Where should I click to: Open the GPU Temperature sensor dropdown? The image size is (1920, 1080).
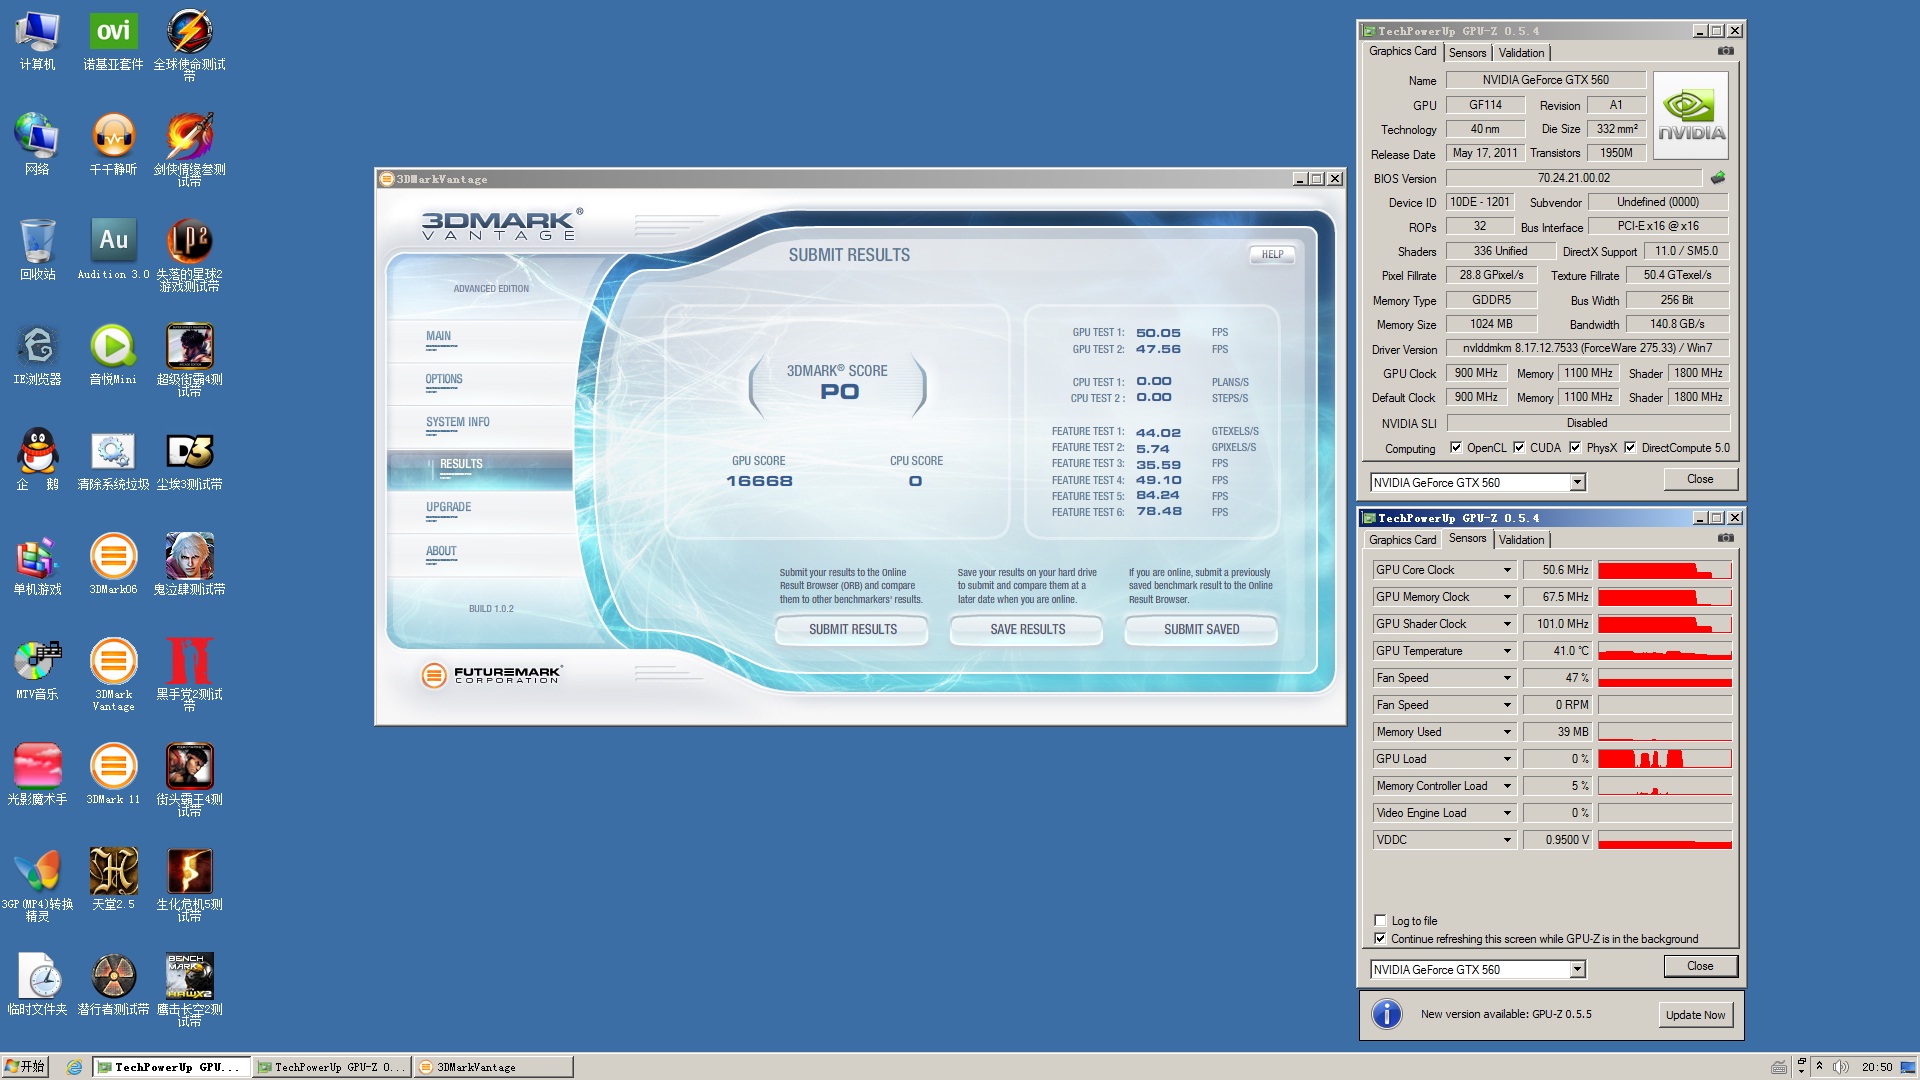pos(1507,651)
